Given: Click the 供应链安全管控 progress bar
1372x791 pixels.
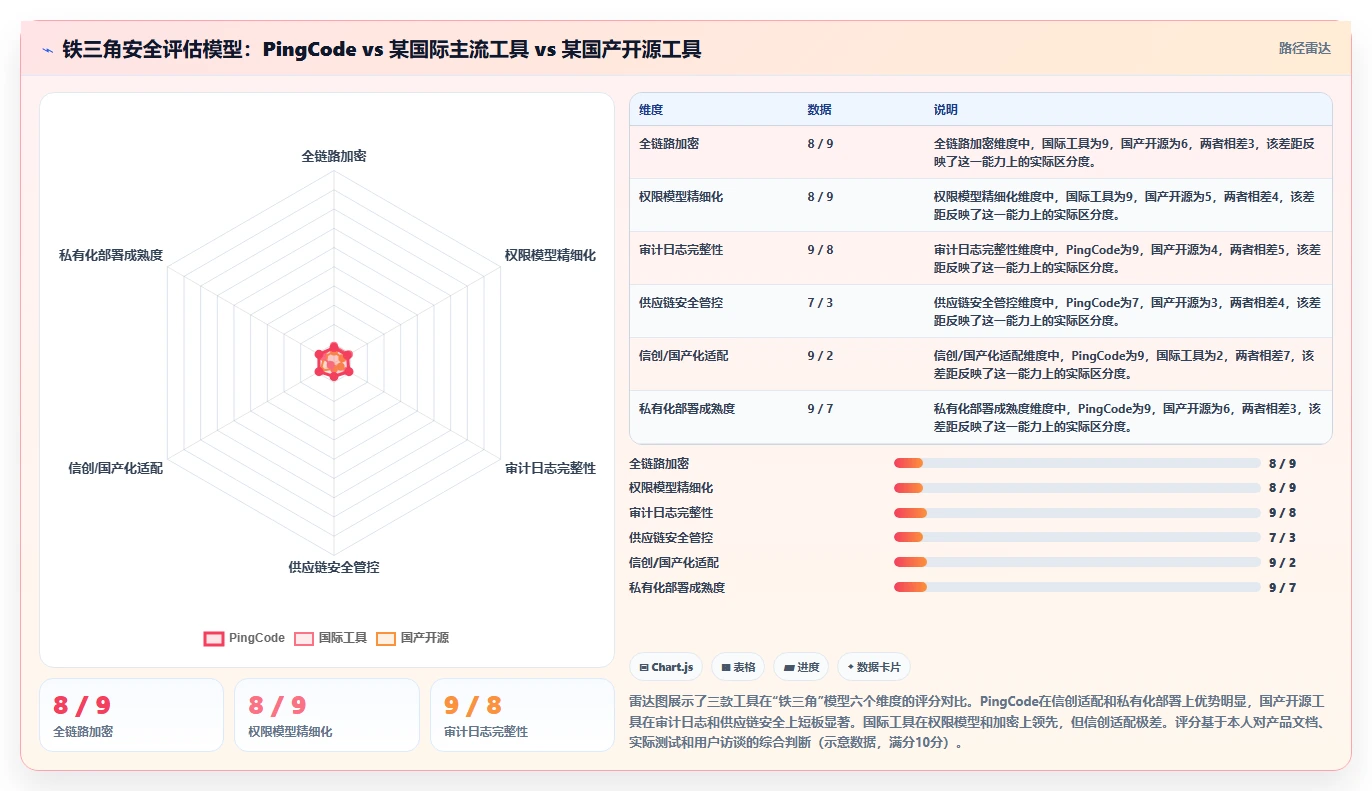Looking at the screenshot, I should pos(1077,538).
